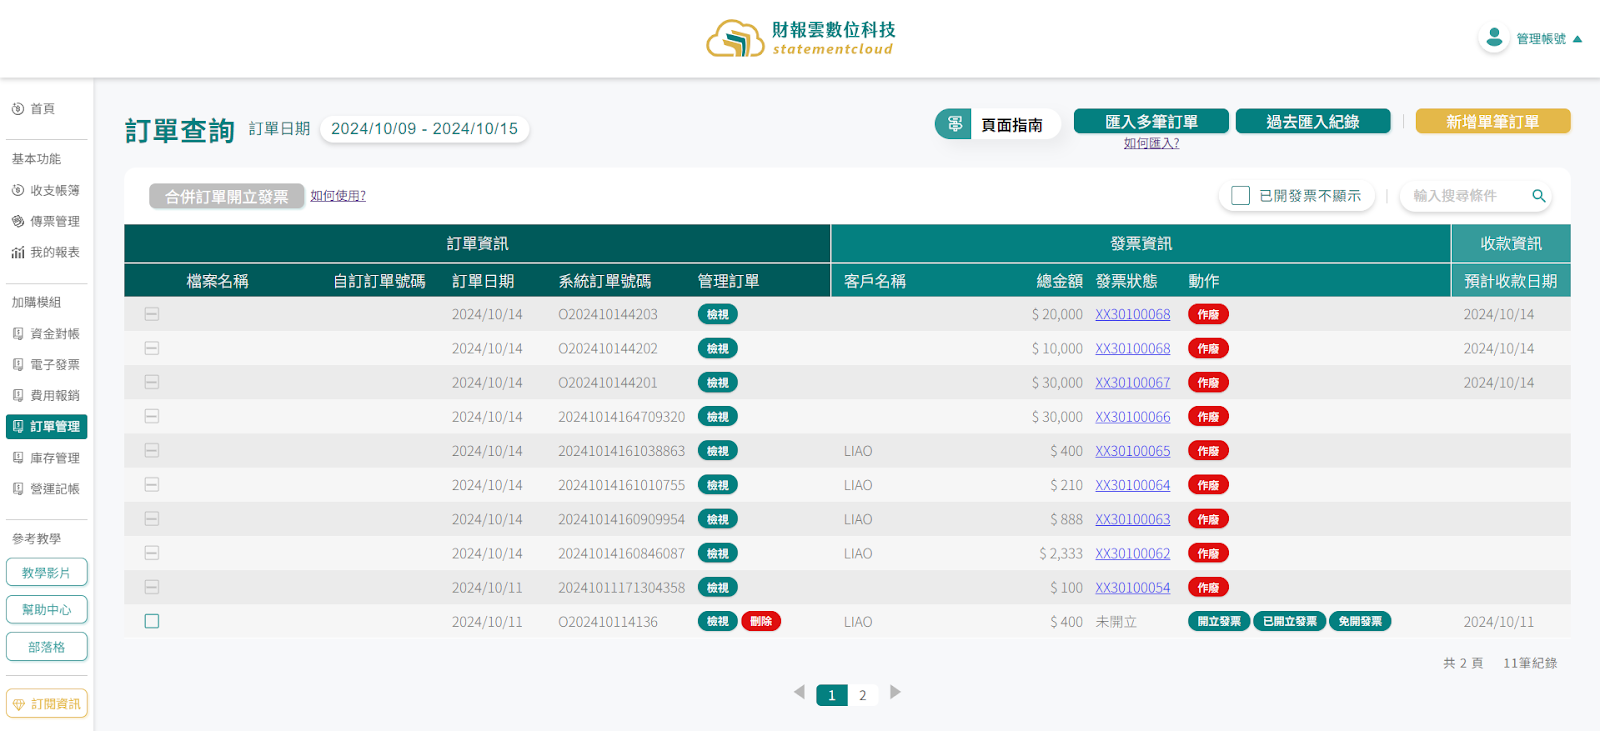Select current page 1 in pagination

pos(832,695)
